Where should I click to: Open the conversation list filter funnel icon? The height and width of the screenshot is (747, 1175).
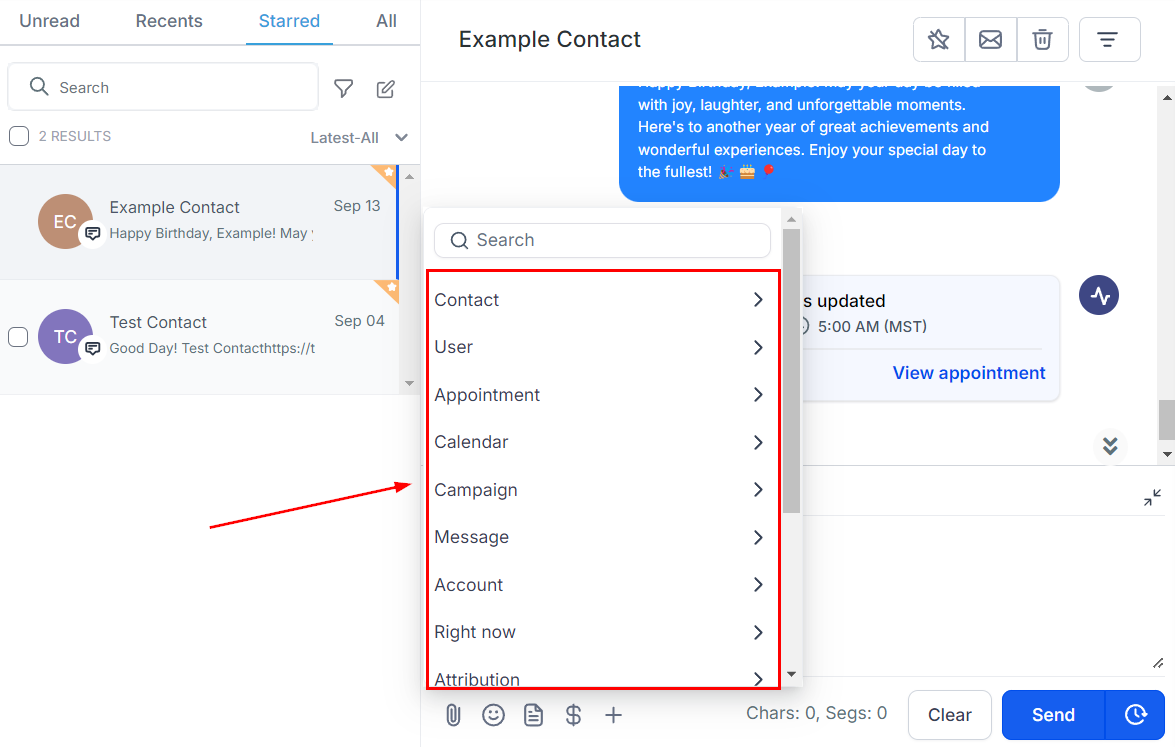click(x=344, y=89)
